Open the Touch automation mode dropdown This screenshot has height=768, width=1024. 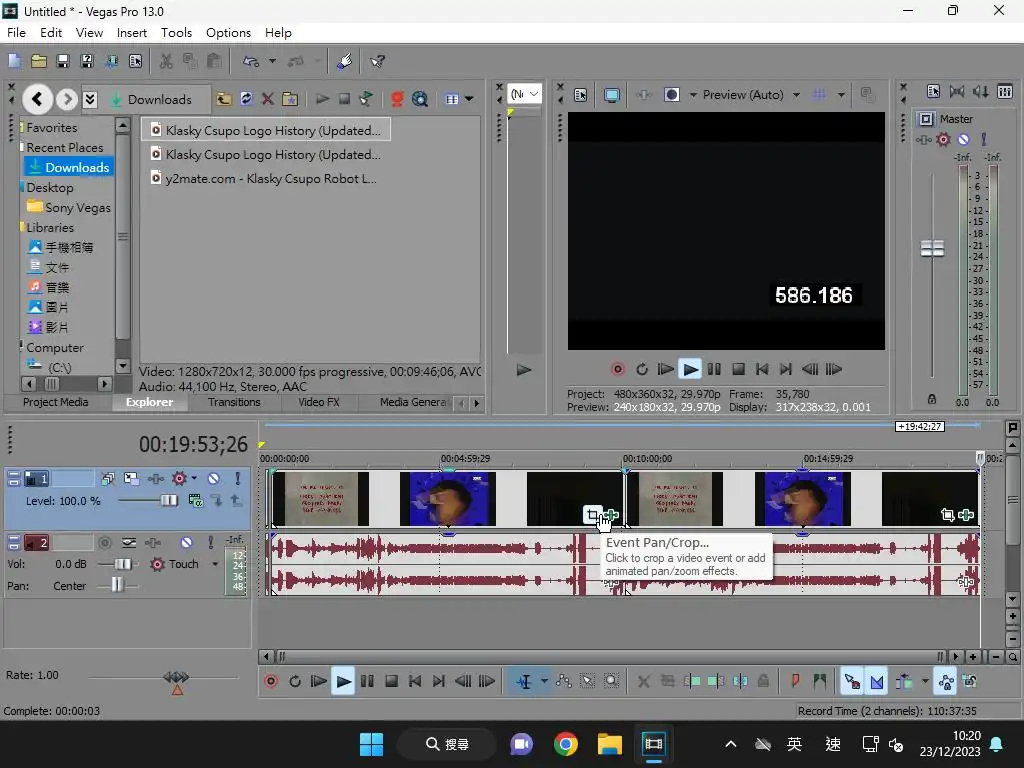(215, 564)
